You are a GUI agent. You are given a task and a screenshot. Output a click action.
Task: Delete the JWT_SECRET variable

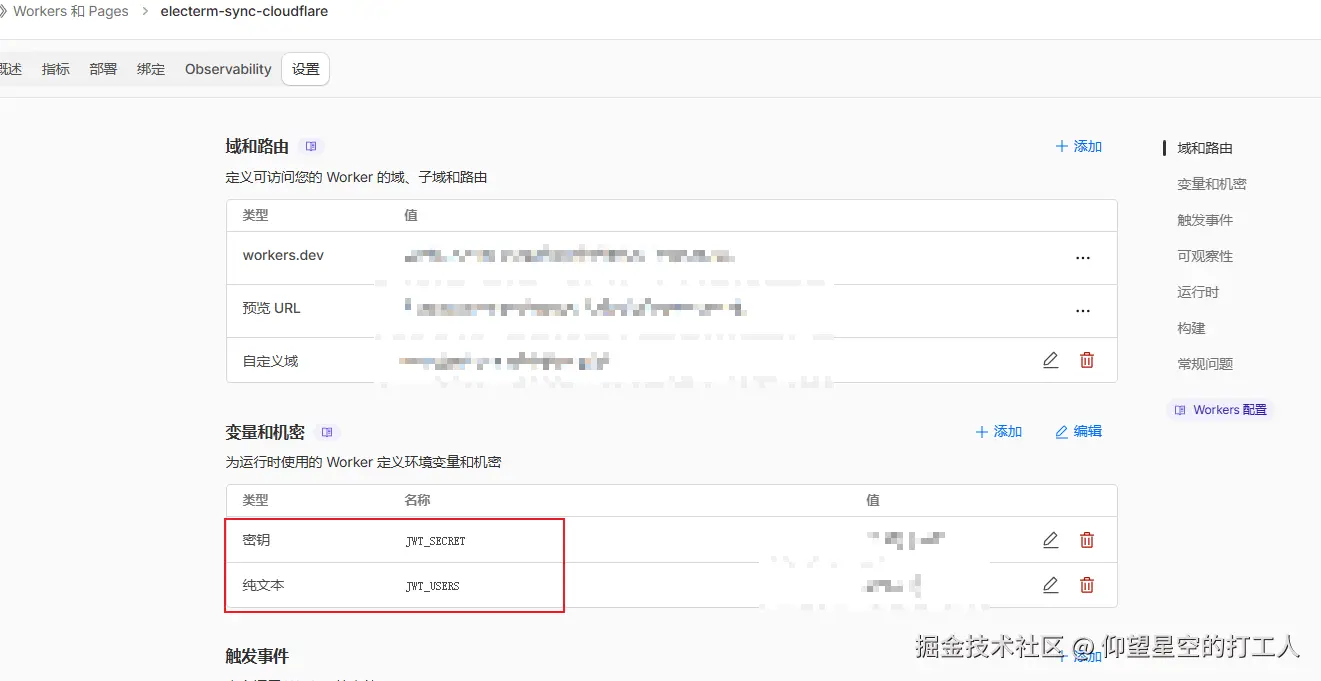point(1087,540)
